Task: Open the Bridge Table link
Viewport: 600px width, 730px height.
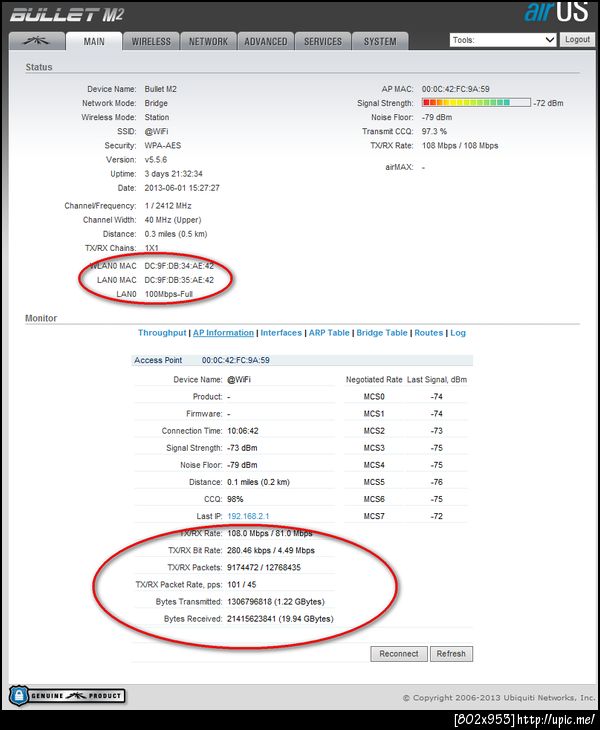Action: (x=382, y=333)
